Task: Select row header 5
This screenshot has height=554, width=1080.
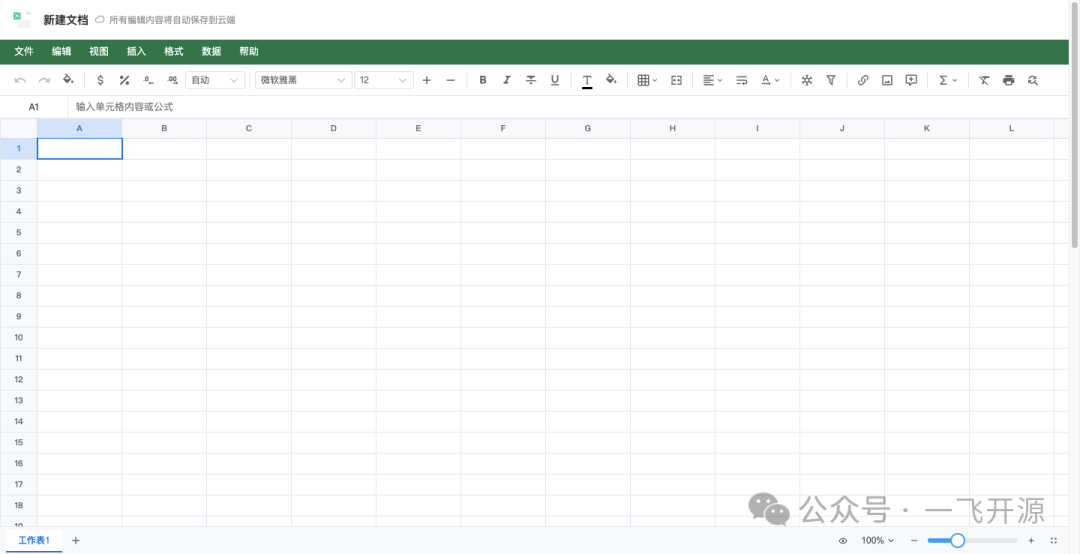Action: [19, 232]
